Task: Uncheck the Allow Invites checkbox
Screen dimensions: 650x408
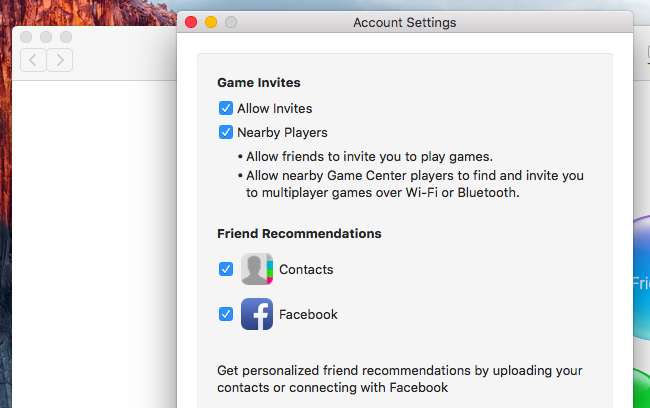Action: (226, 108)
